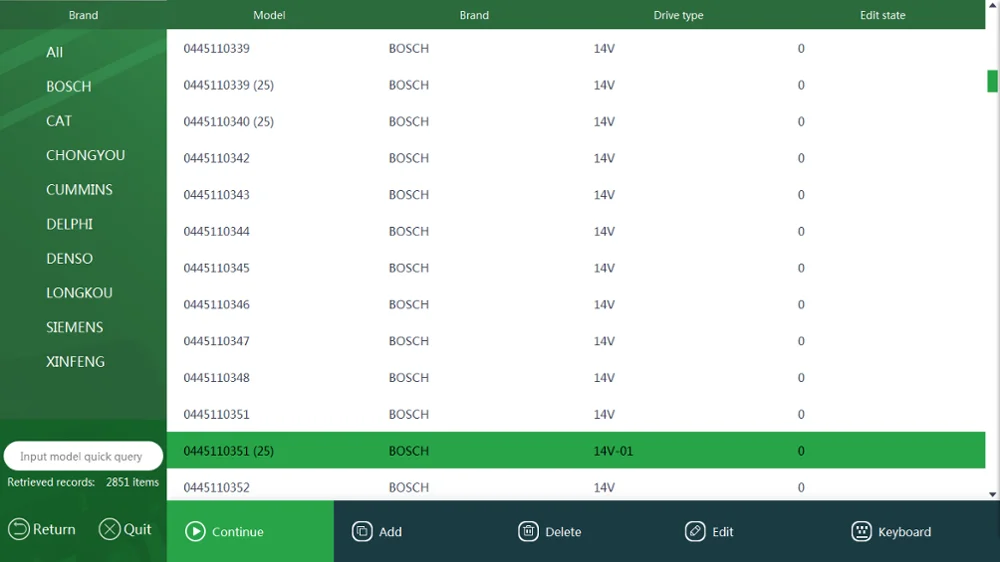This screenshot has height=562, width=1000.
Task: Click BOSCH cell in row 0445110342
Action: tap(408, 158)
